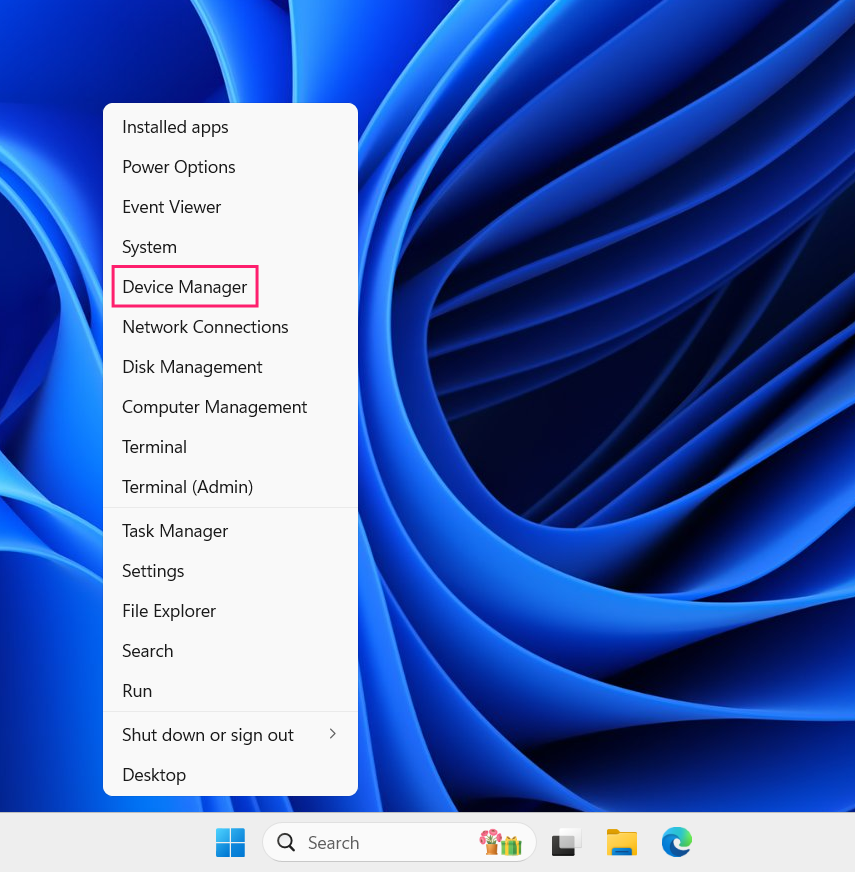
Task: Open the Run dialog entry
Action: click(230, 691)
